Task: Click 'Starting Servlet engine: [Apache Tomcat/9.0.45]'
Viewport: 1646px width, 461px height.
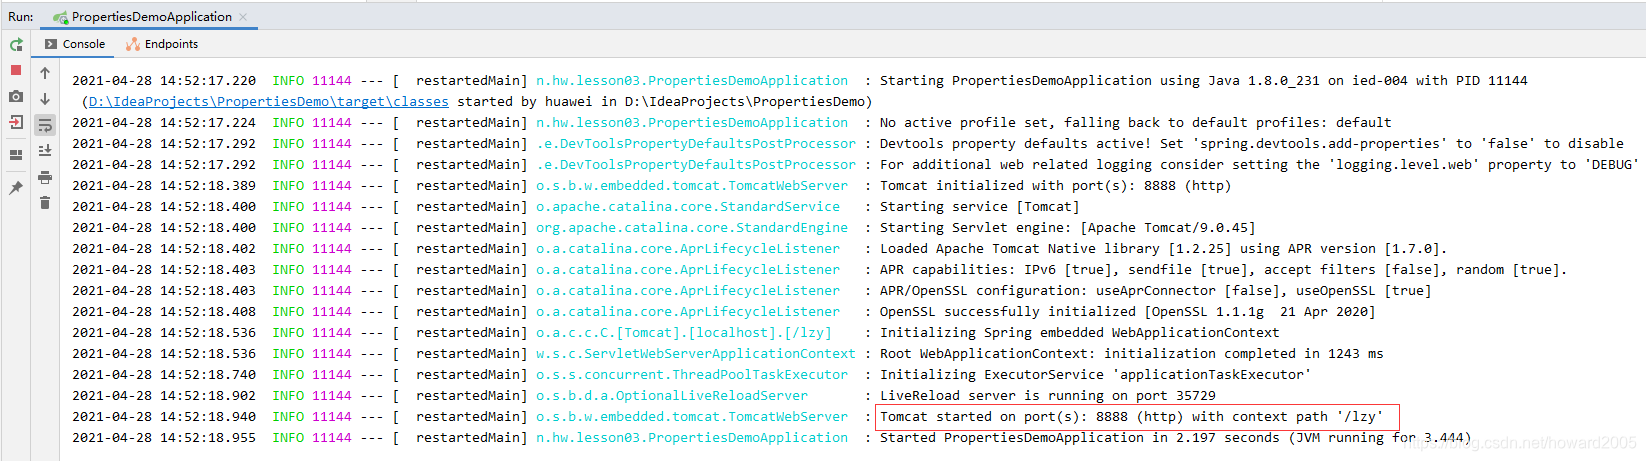Action: pyautogui.click(x=1068, y=227)
